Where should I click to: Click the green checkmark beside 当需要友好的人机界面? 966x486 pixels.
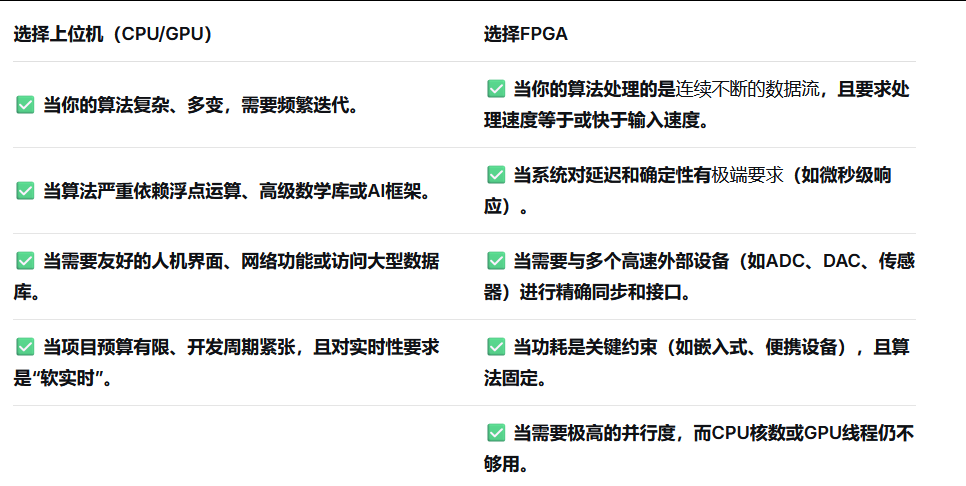pos(25,261)
